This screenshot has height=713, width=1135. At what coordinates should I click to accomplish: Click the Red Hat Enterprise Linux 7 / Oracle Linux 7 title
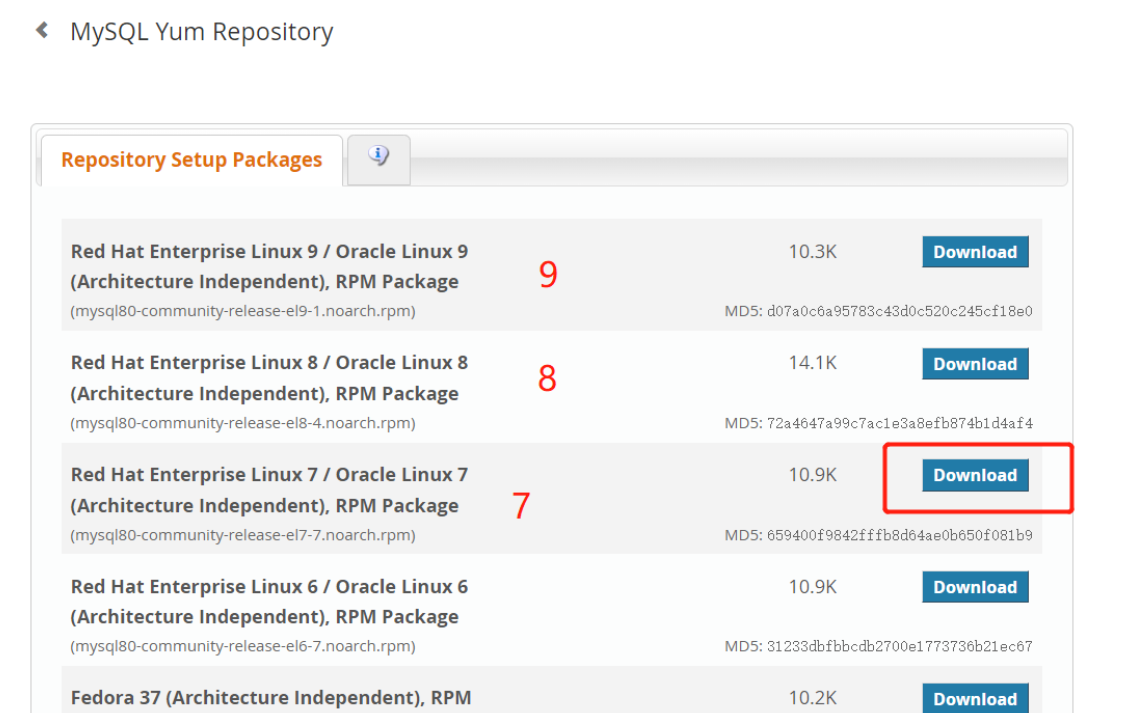coord(269,490)
